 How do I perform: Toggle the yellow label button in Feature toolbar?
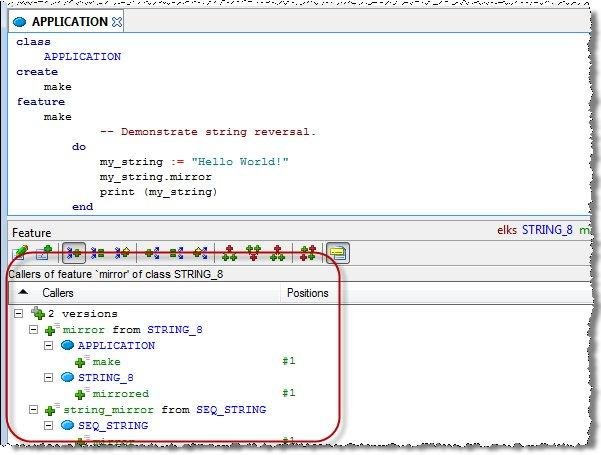pos(338,253)
